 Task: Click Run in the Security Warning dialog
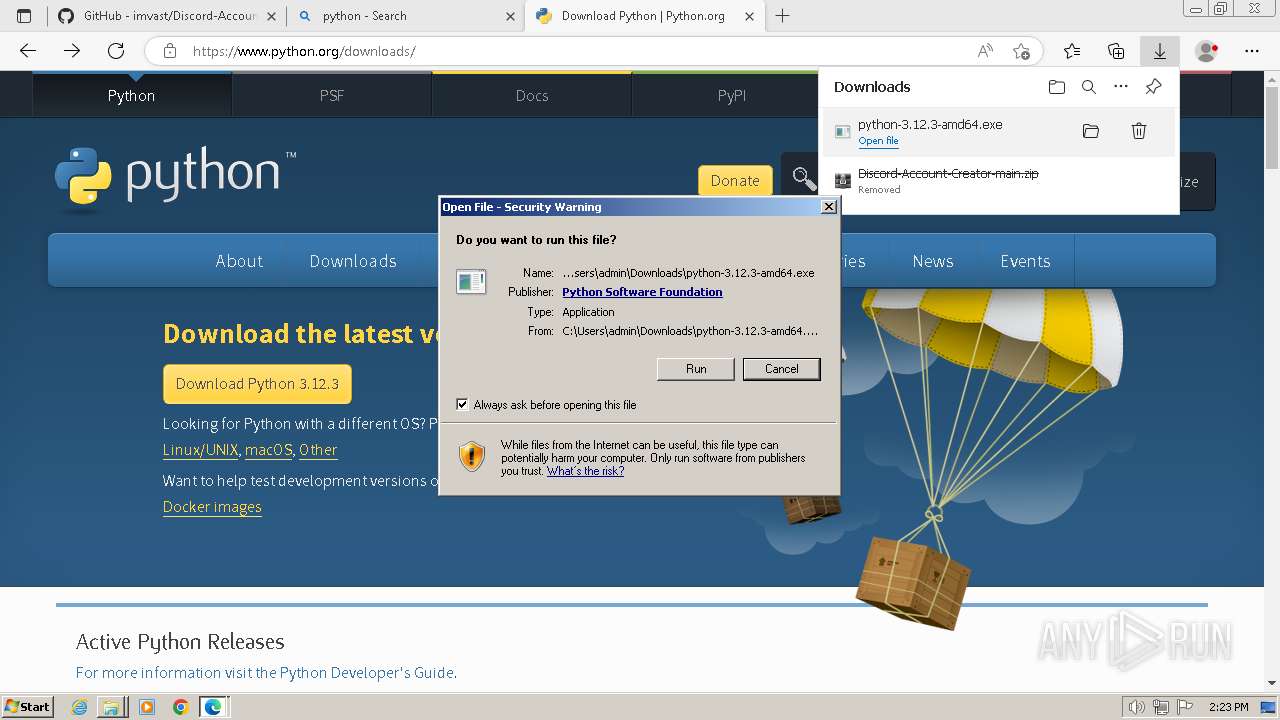pyautogui.click(x=696, y=369)
